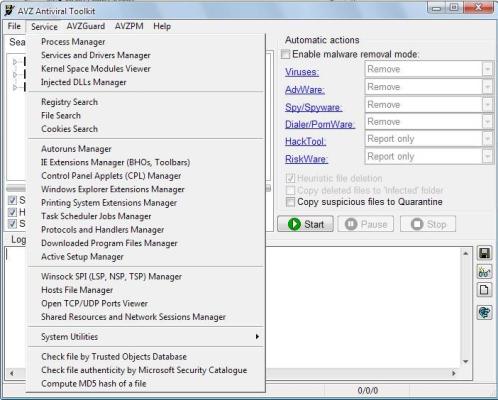Follow the RiskWare link
Viewport: 498px width, 400px height.
[x=306, y=159]
